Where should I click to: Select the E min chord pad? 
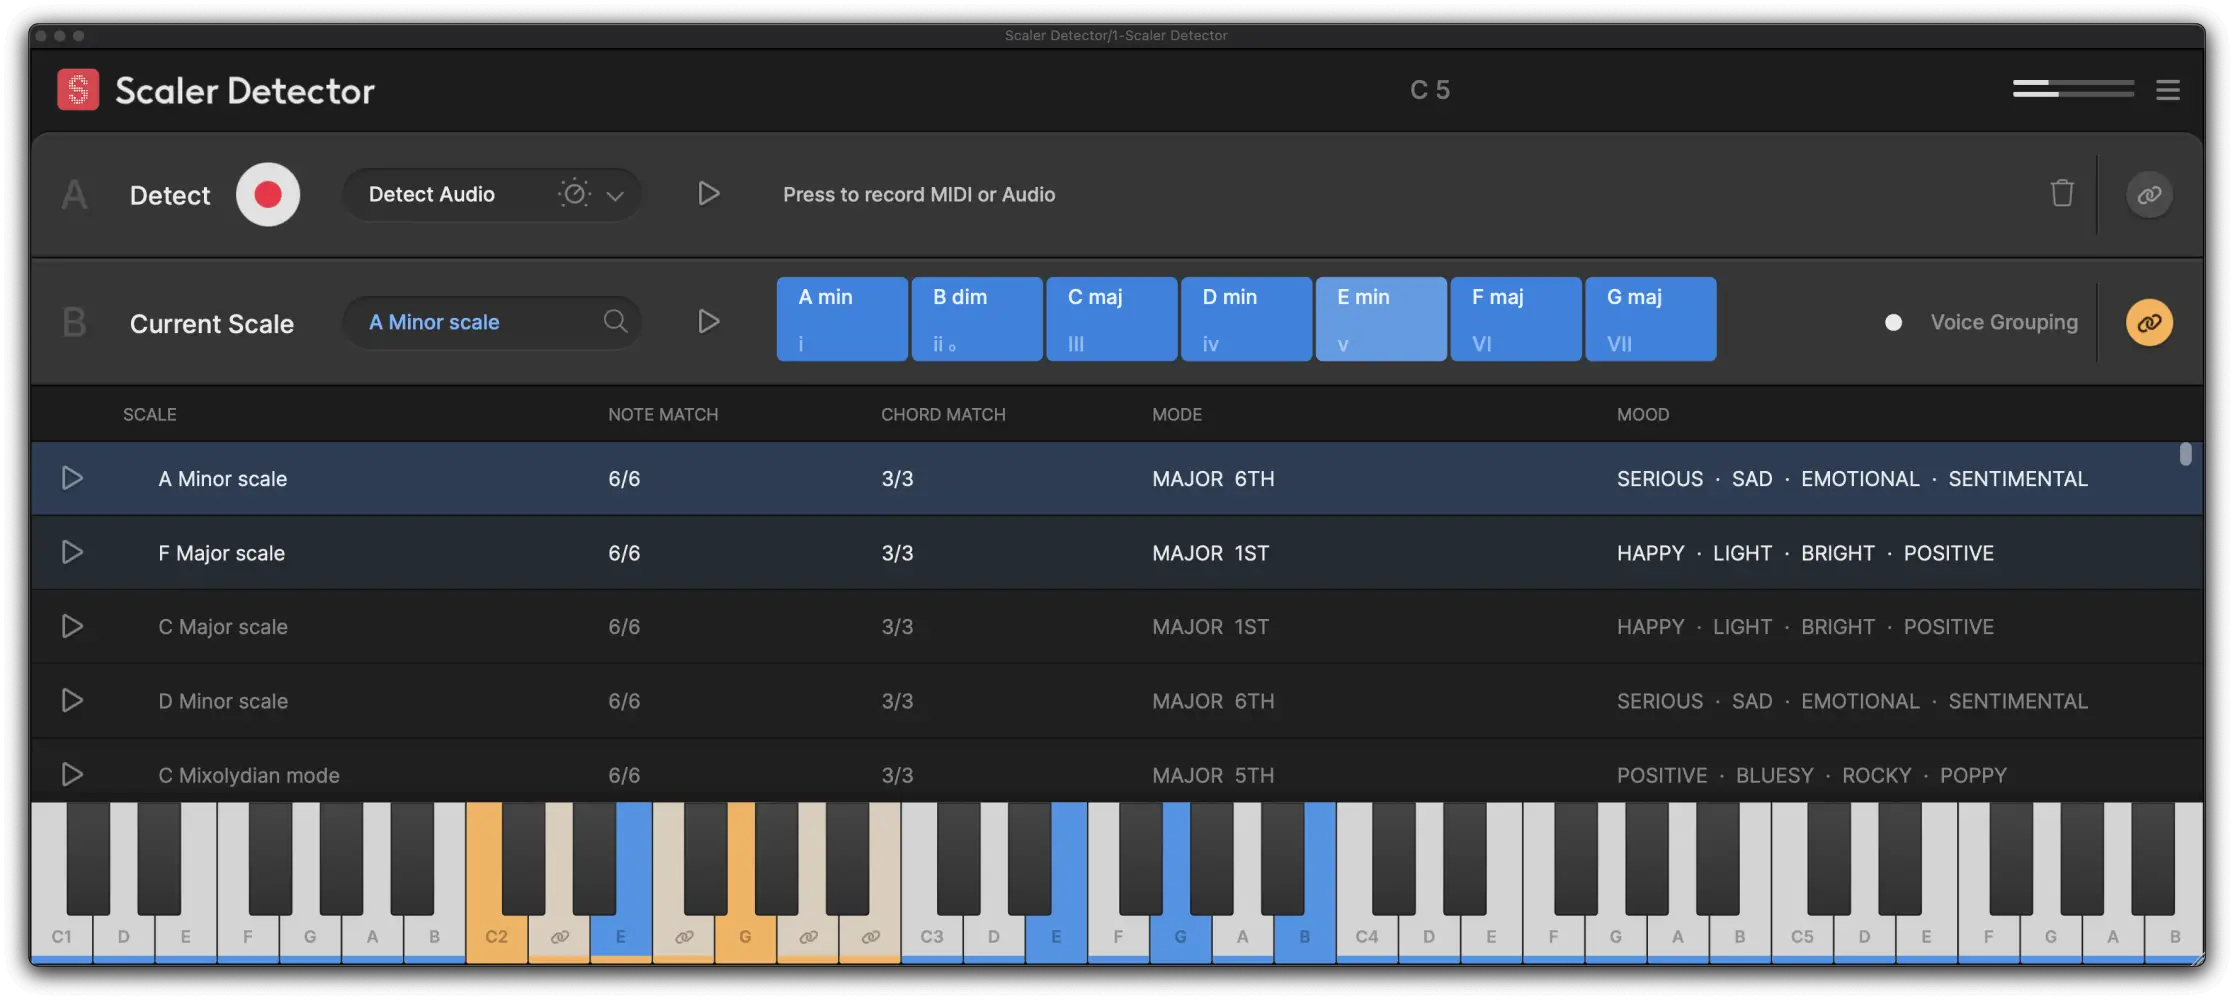(1381, 318)
